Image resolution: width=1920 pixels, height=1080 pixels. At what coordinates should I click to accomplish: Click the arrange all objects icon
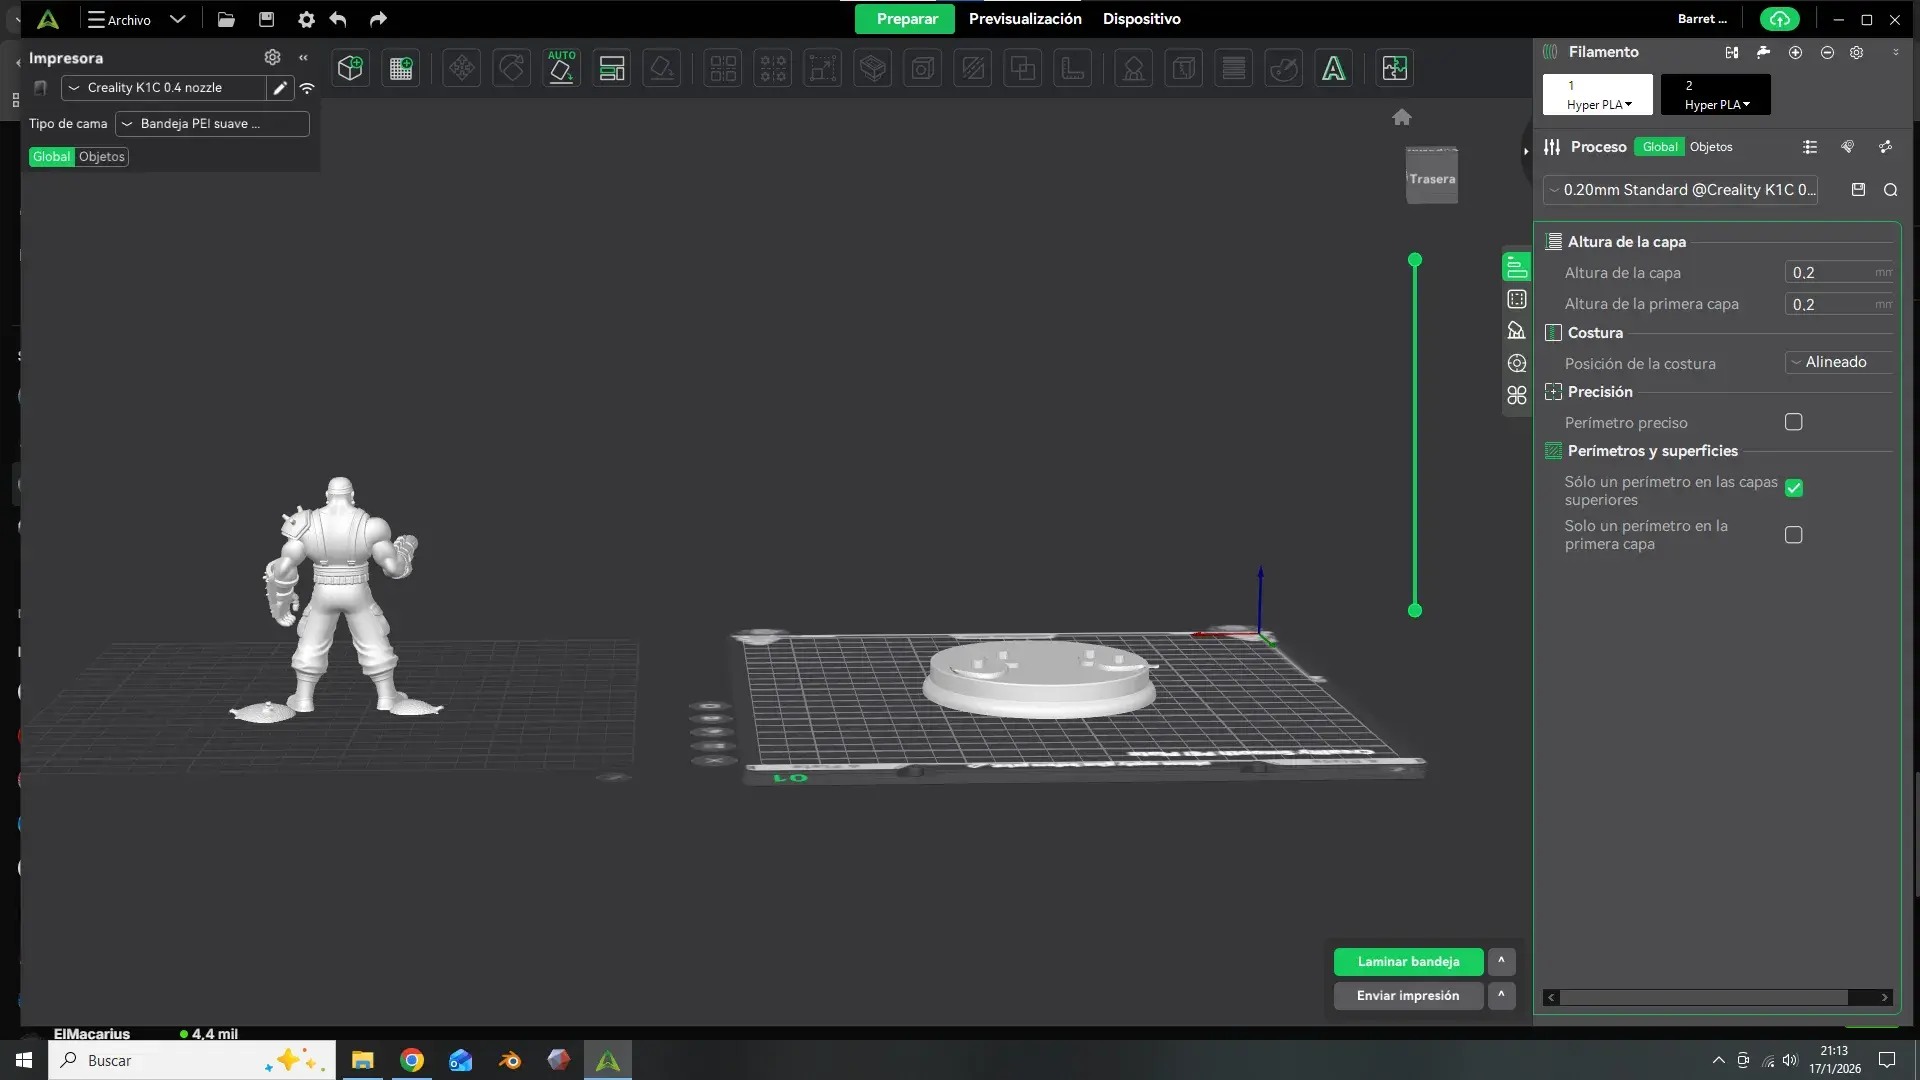611,68
